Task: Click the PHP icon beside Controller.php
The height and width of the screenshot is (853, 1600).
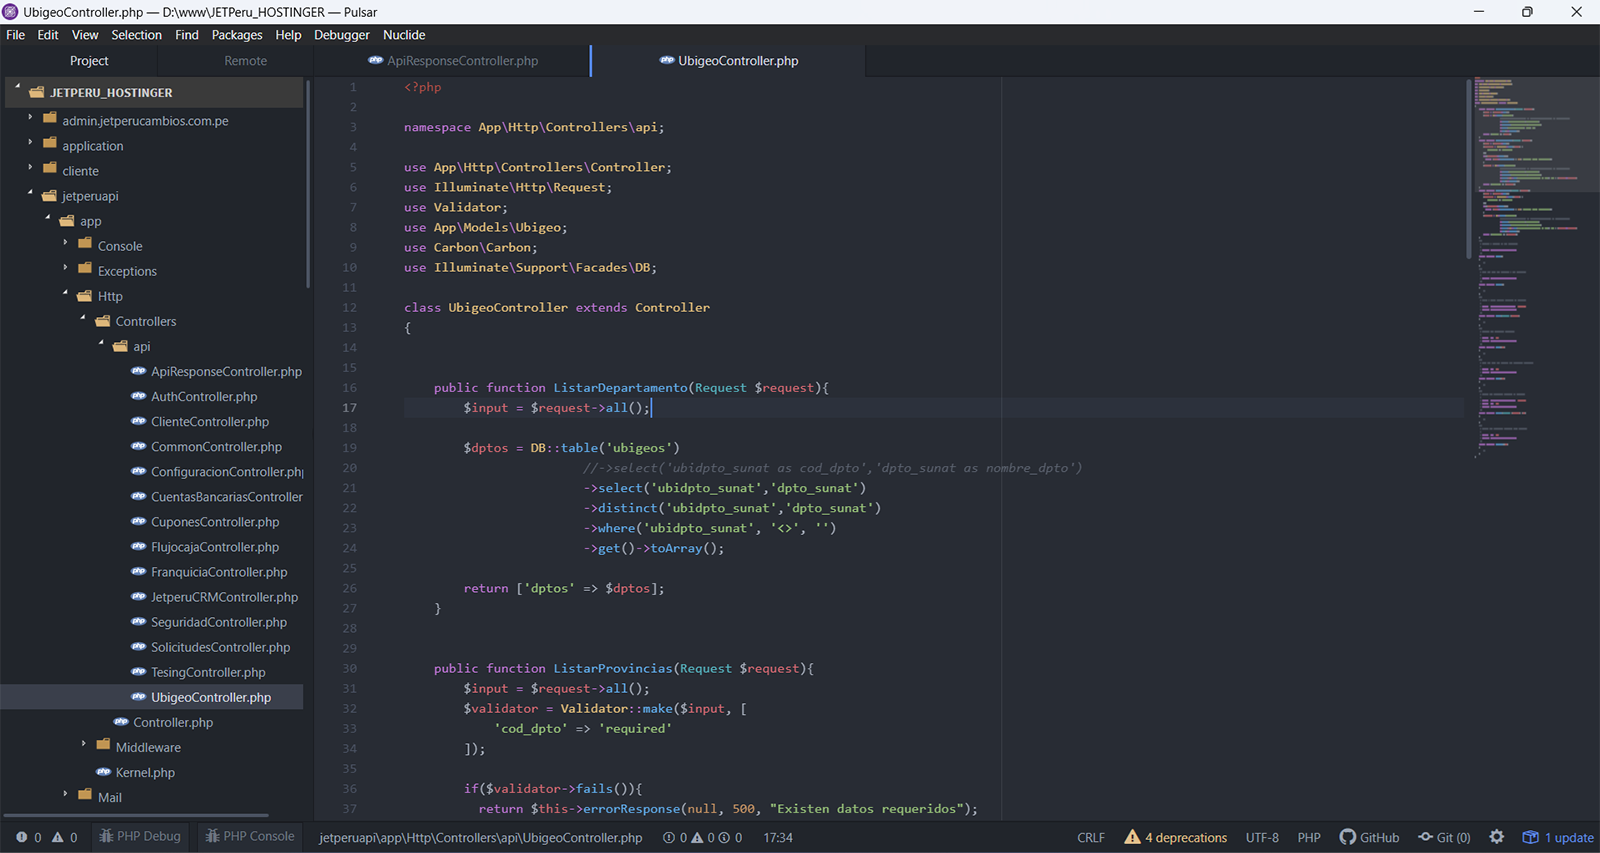Action: coord(121,722)
